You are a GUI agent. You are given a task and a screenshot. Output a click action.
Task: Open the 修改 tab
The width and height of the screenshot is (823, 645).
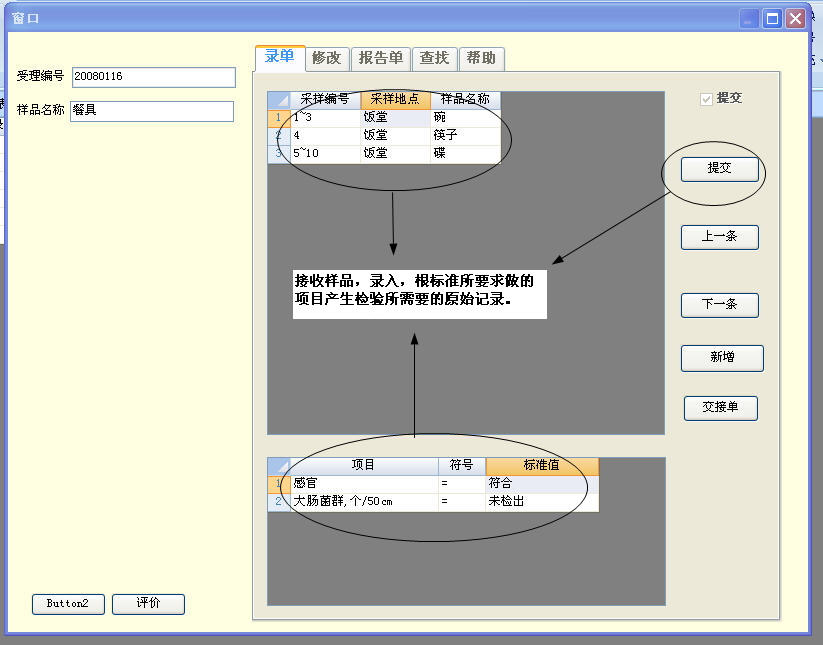click(326, 58)
